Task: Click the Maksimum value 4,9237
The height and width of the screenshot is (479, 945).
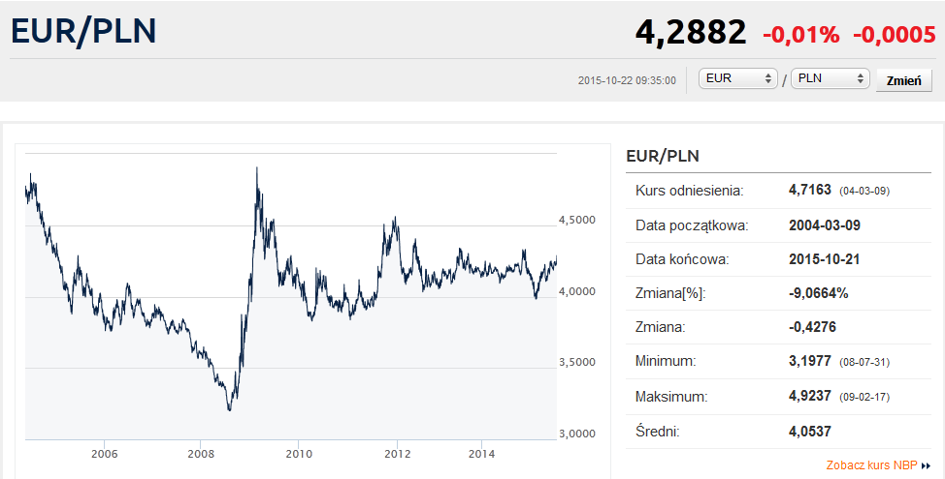Action: point(810,396)
